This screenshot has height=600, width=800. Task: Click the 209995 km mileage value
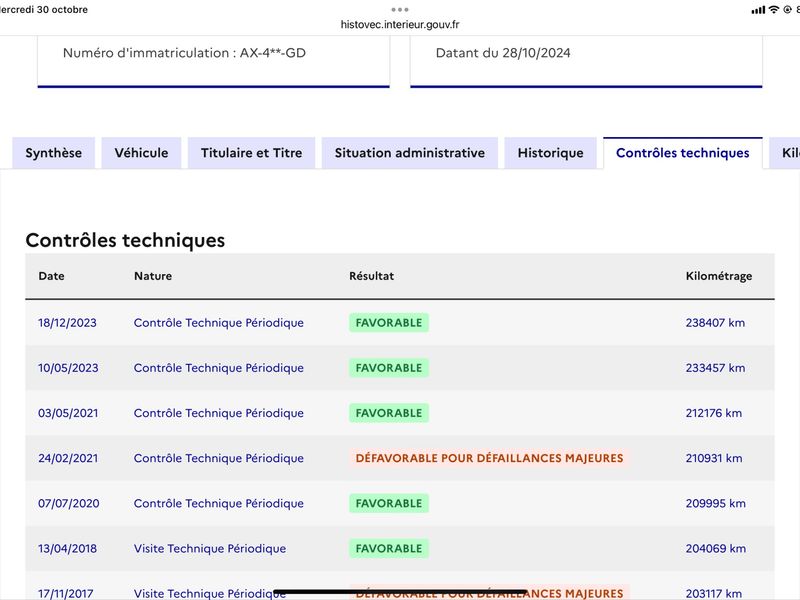[715, 504]
